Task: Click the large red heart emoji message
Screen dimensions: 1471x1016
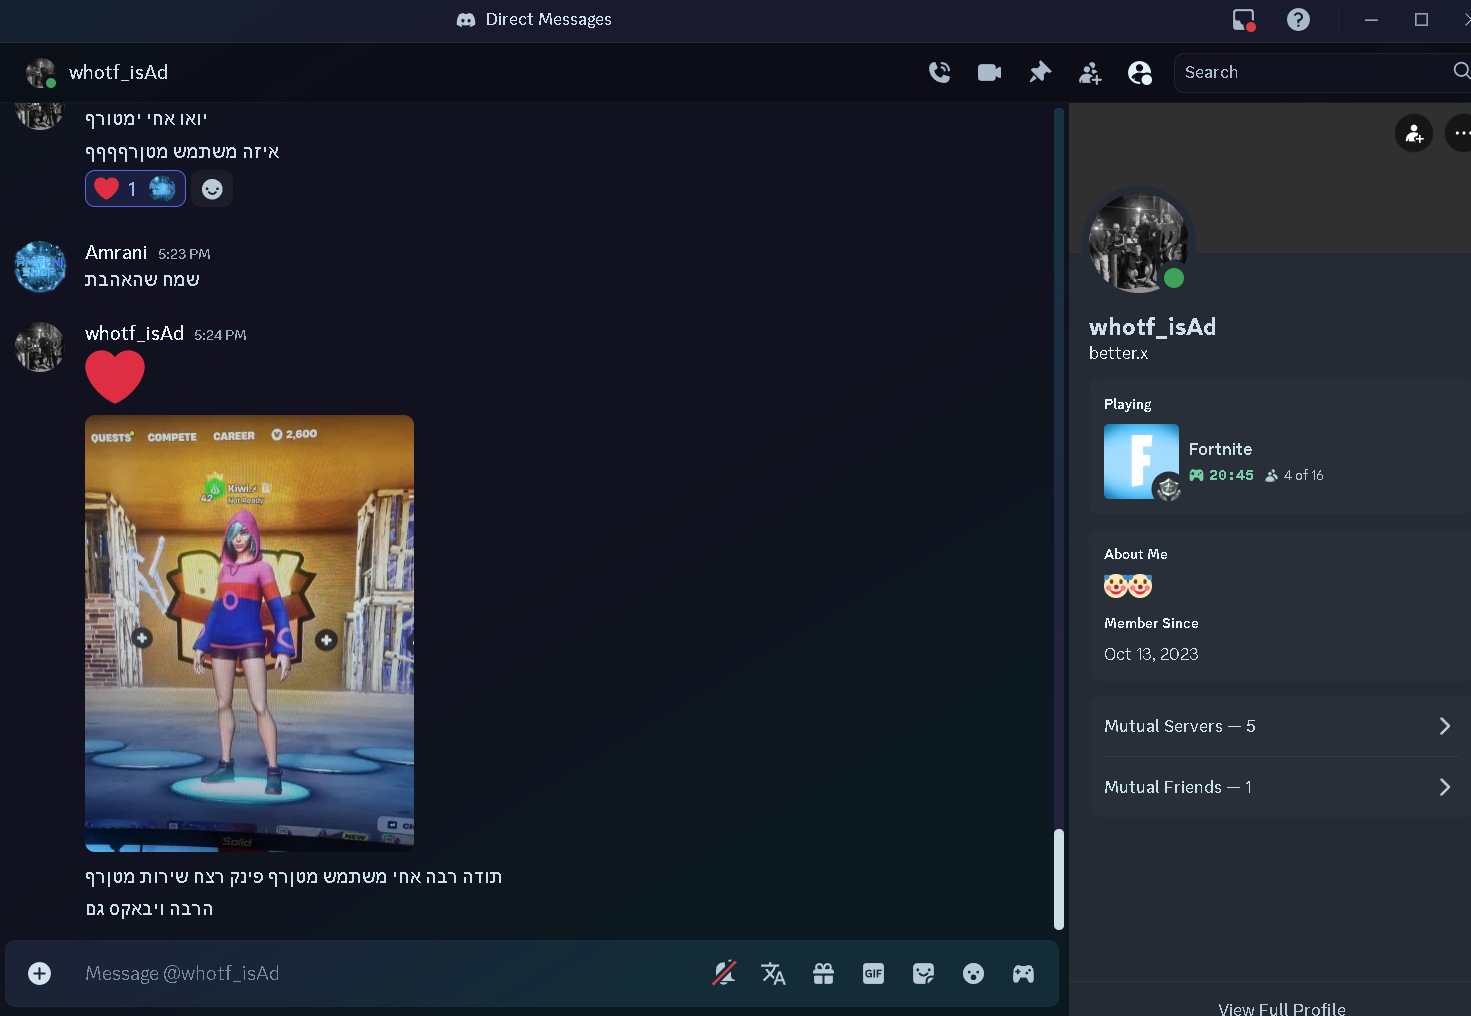Action: 115,377
